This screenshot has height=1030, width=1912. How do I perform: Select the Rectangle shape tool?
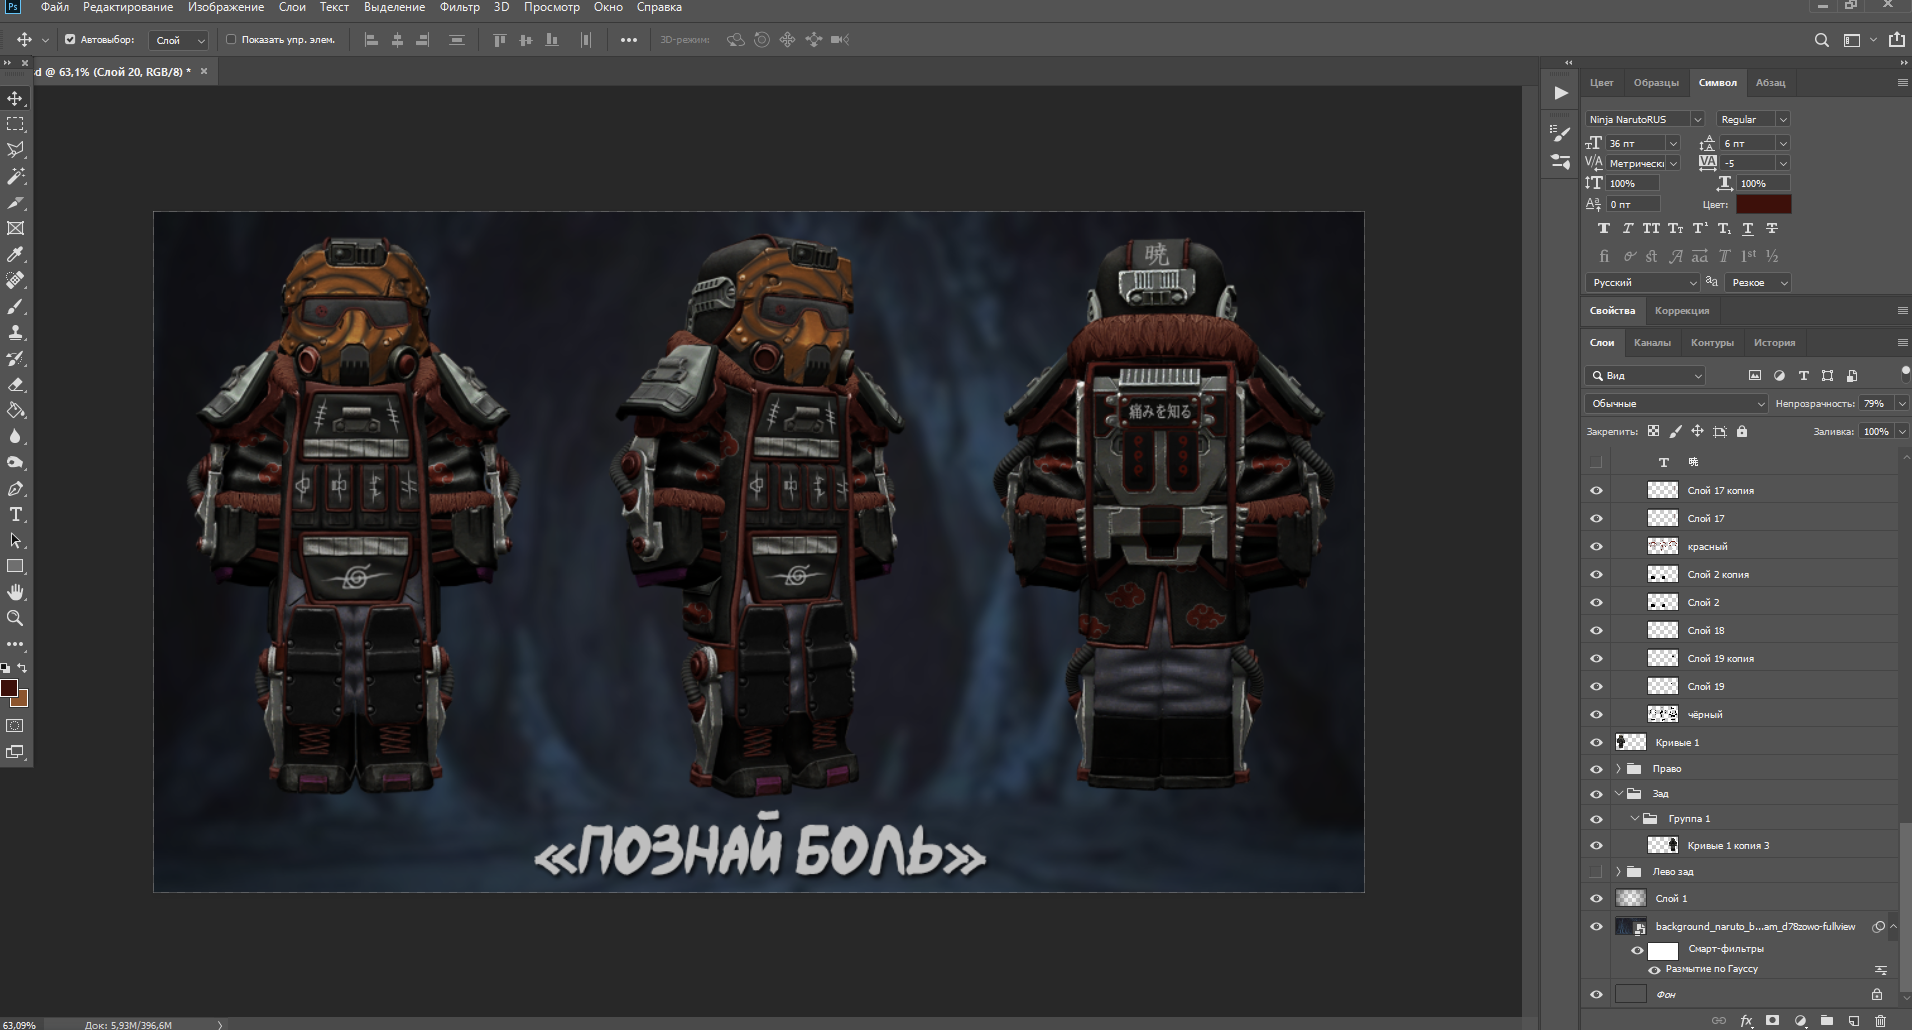(15, 566)
